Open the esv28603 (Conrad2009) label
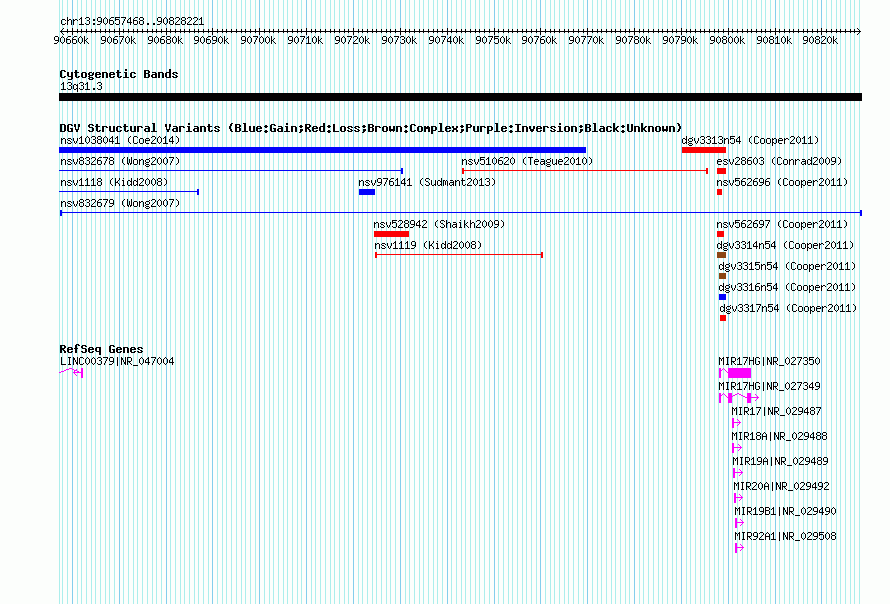Image resolution: width=890 pixels, height=604 pixels. pyautogui.click(x=779, y=161)
